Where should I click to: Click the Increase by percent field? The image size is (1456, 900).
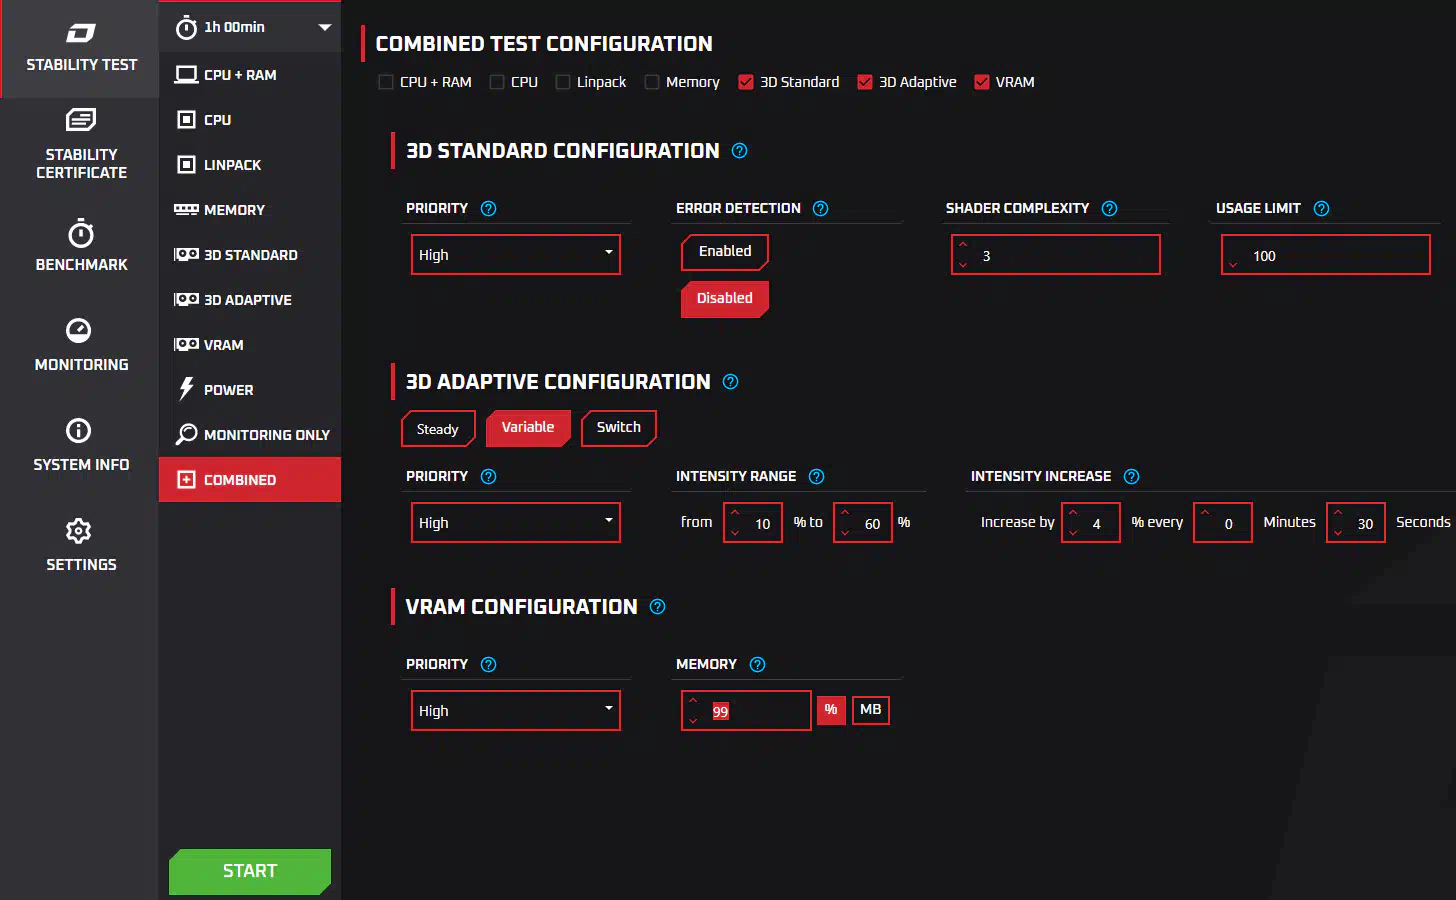pyautogui.click(x=1091, y=523)
